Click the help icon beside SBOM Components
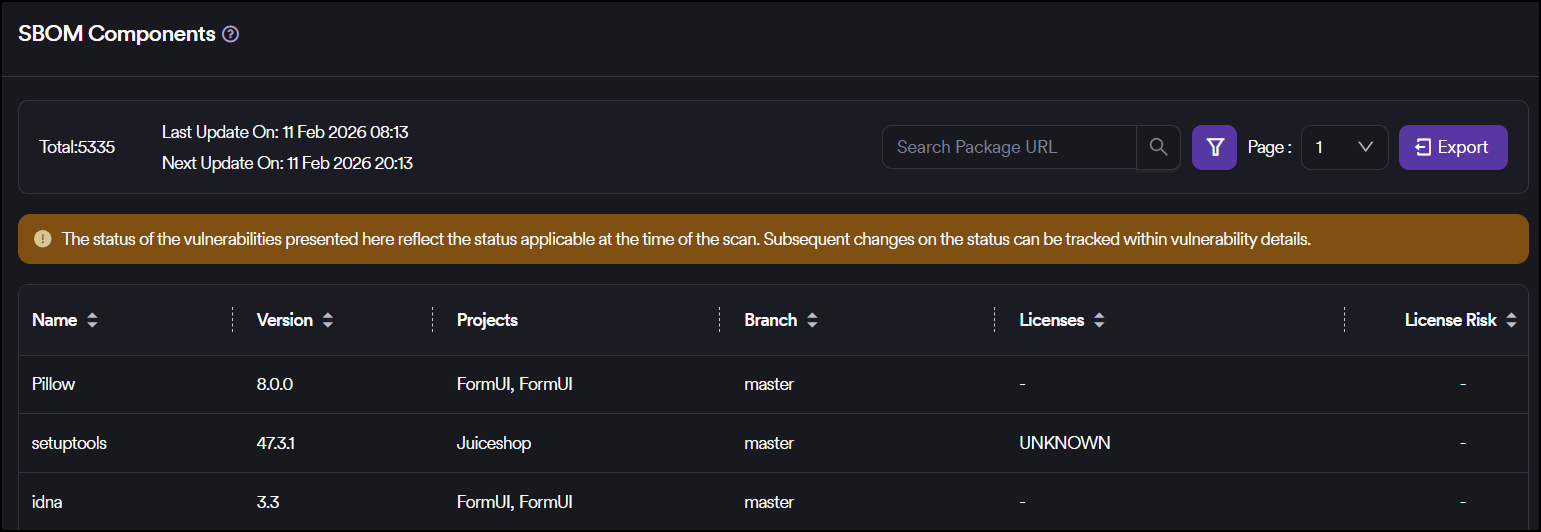 point(231,34)
